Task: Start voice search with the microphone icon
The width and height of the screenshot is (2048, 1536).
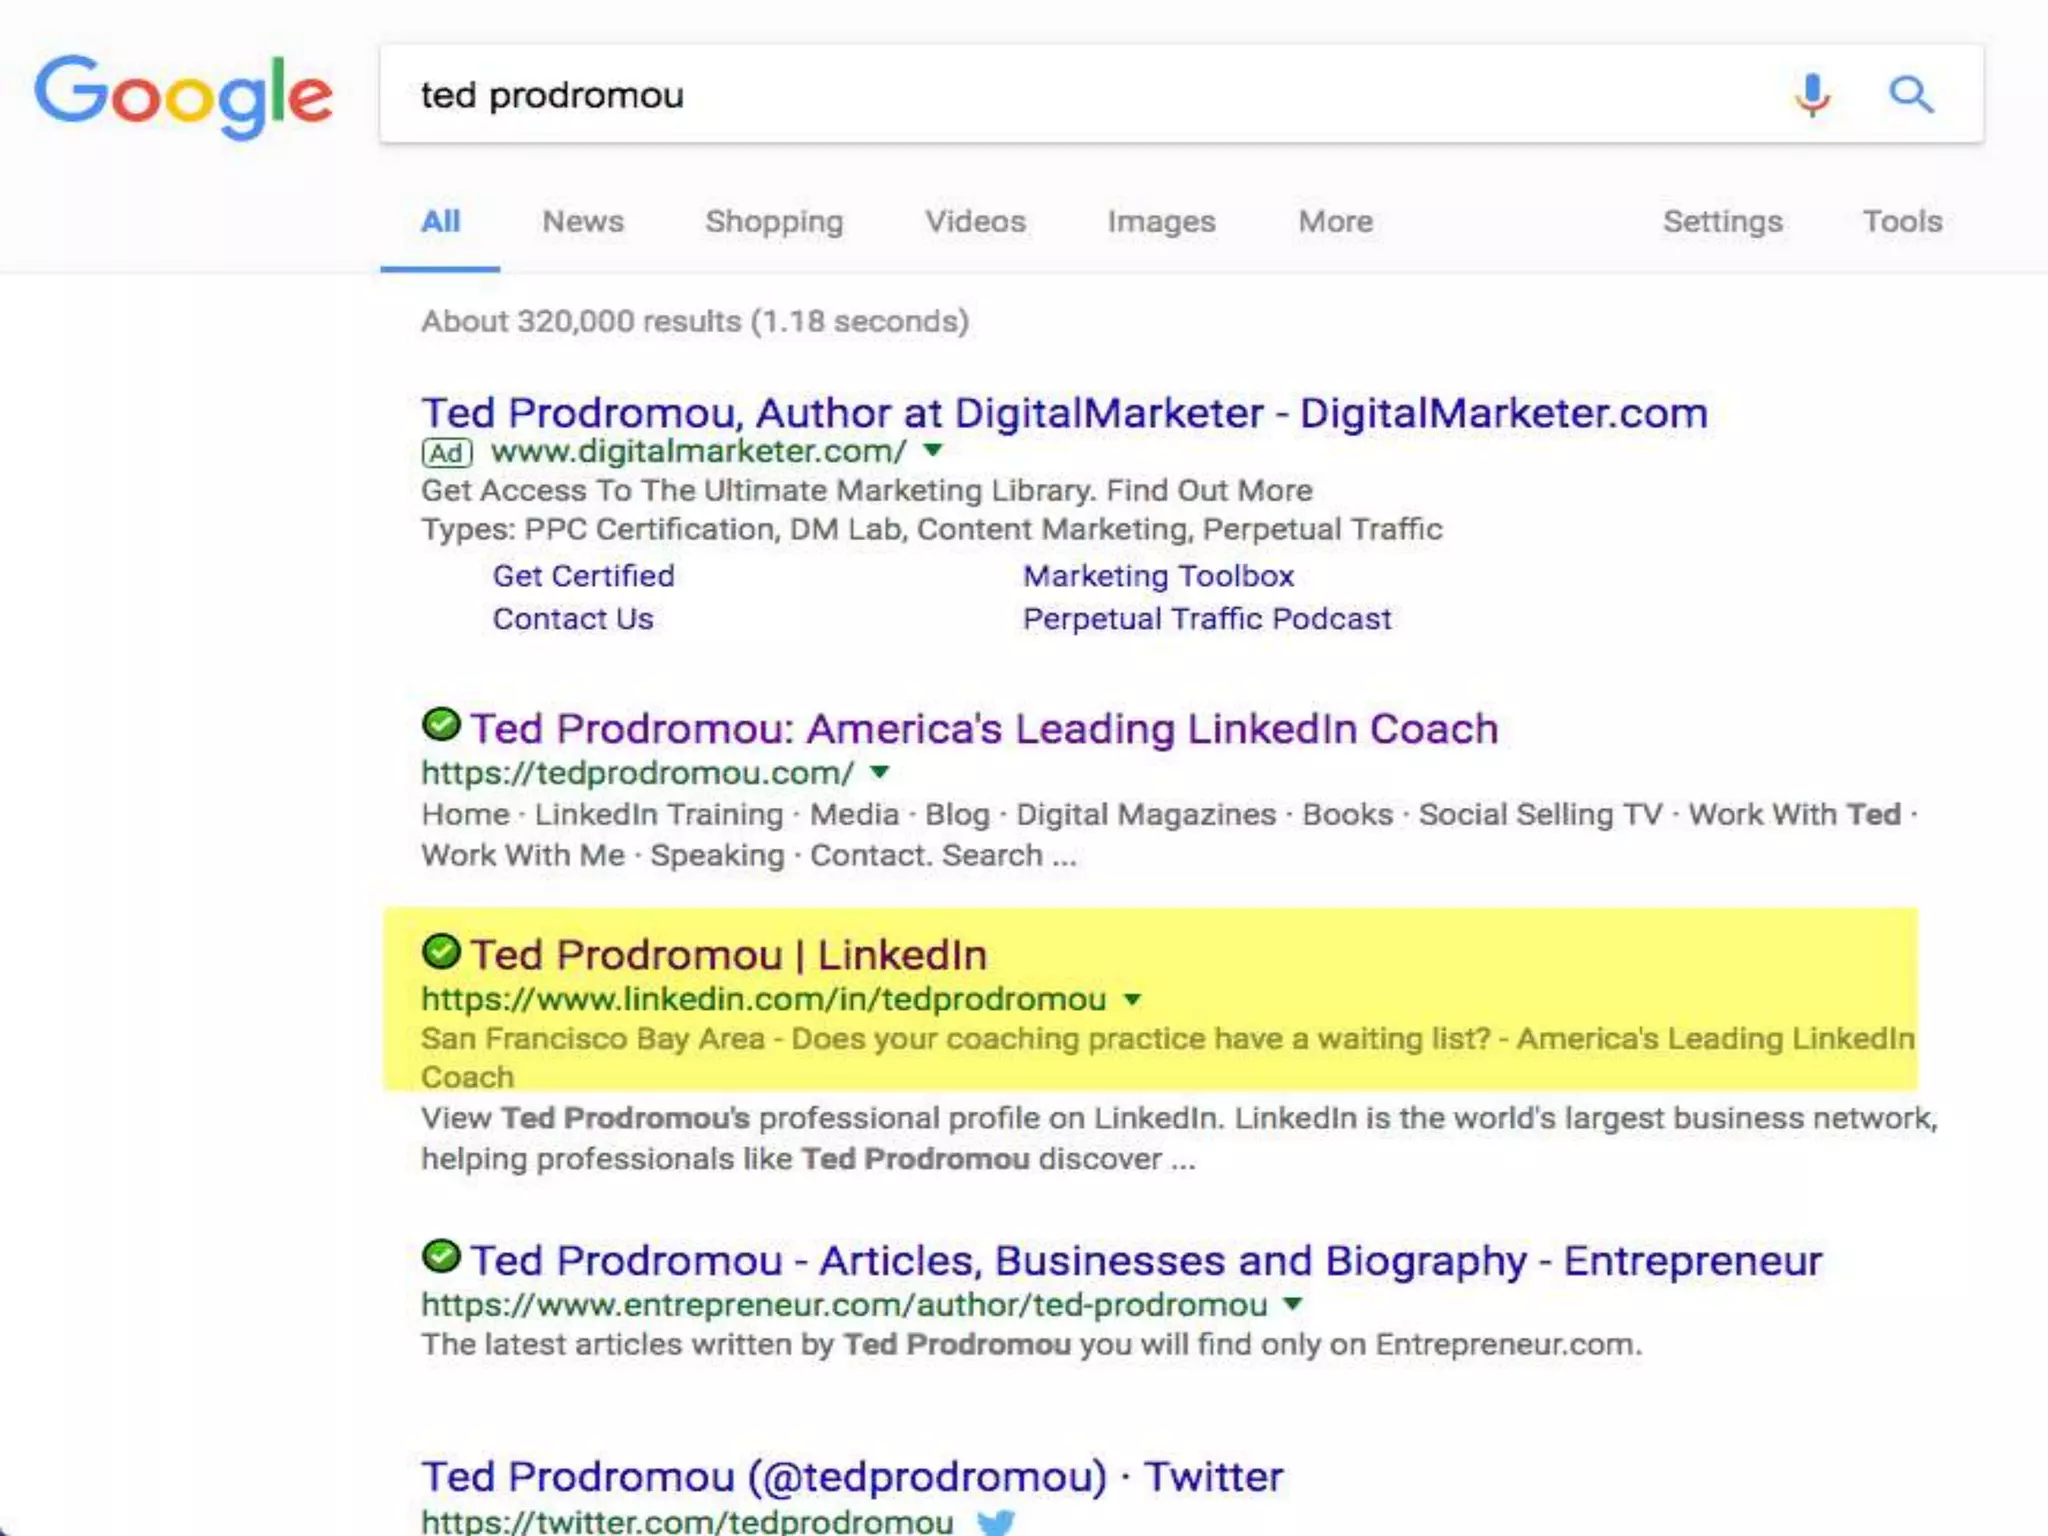Action: coord(1811,95)
